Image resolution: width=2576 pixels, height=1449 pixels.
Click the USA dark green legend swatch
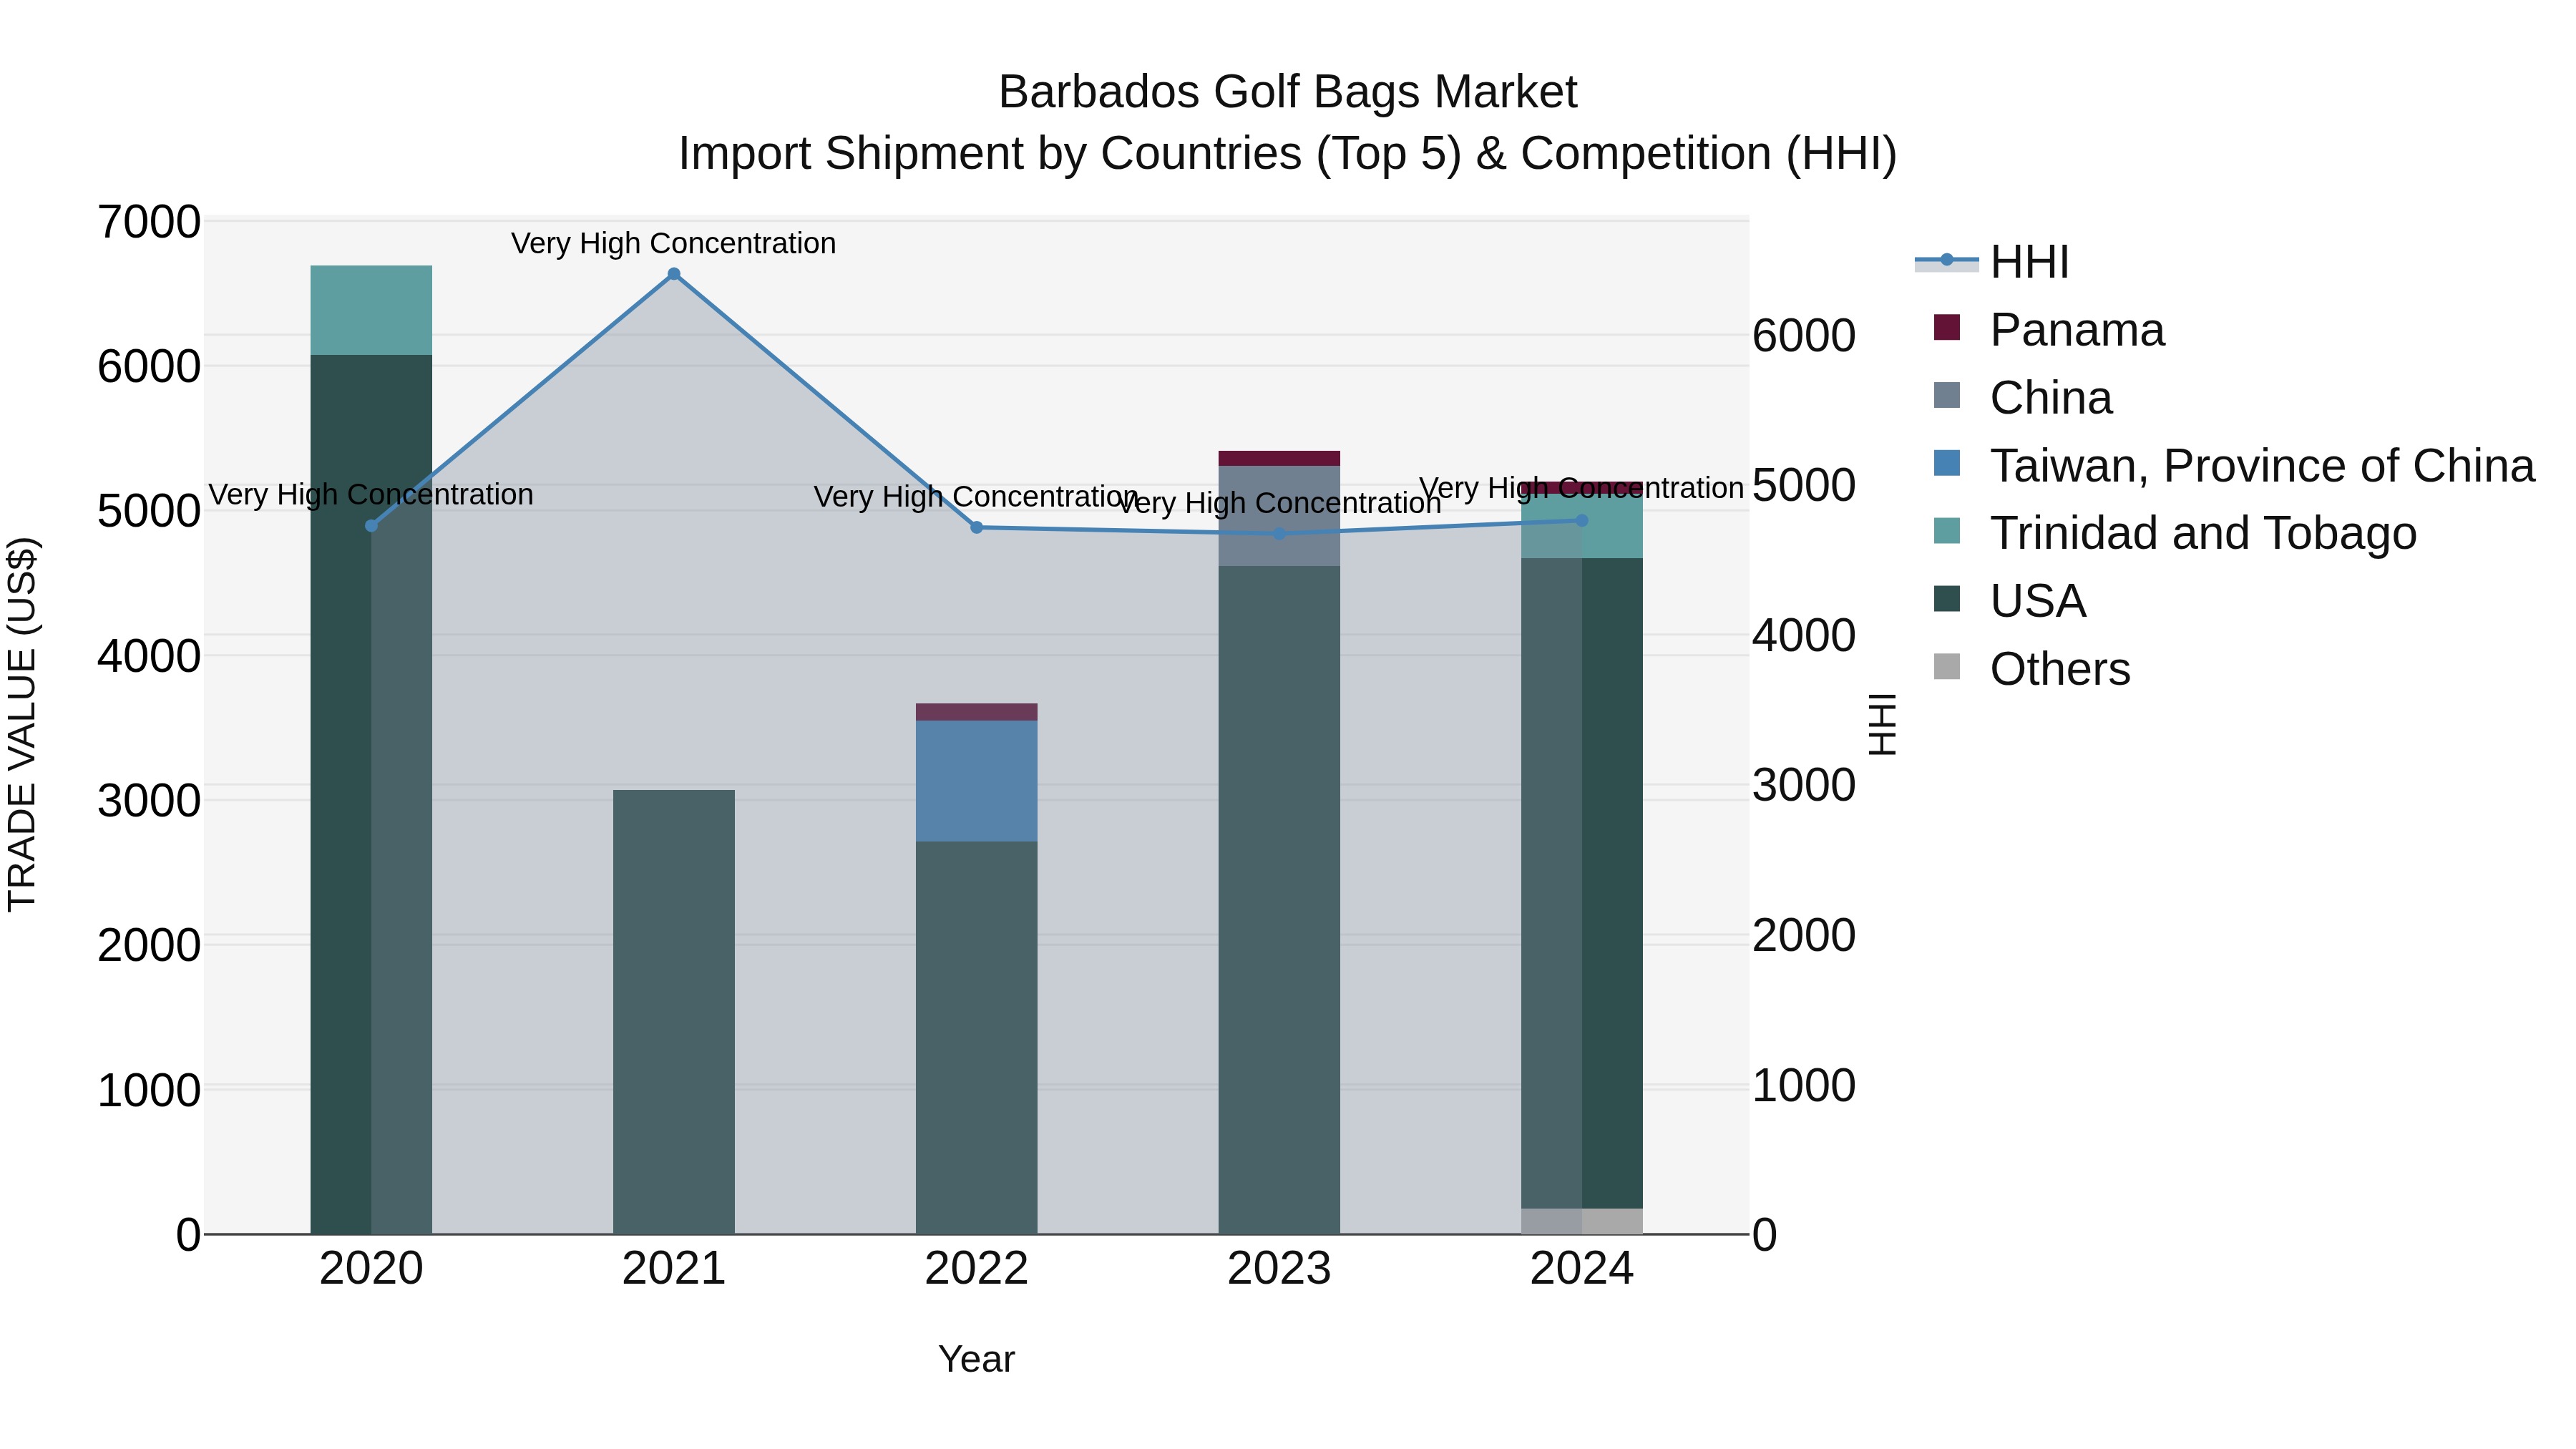tap(1947, 599)
